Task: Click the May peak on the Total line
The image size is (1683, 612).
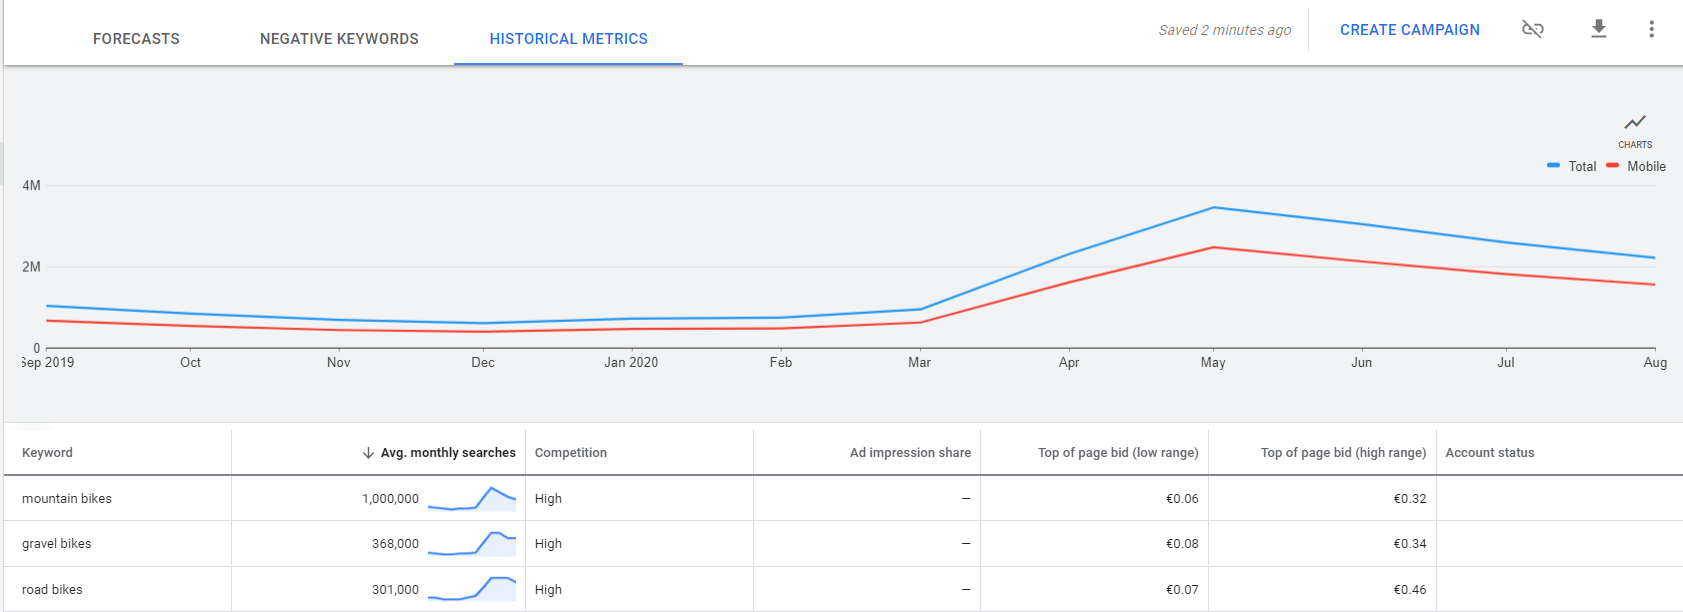Action: point(1213,208)
